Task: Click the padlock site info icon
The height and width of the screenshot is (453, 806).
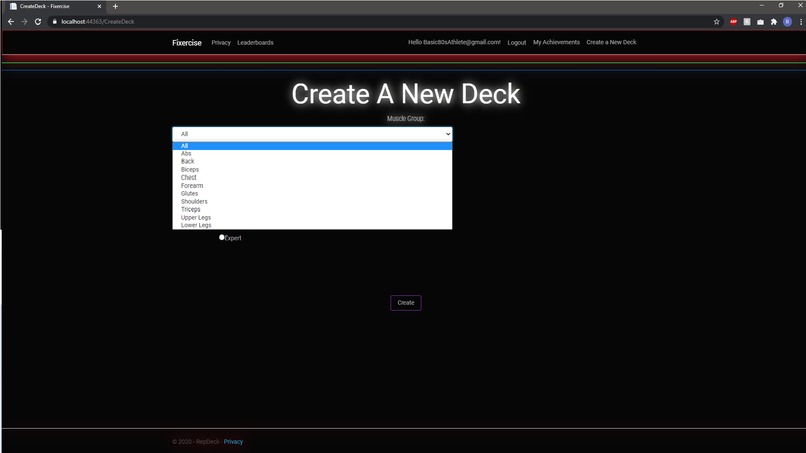Action: (54, 22)
